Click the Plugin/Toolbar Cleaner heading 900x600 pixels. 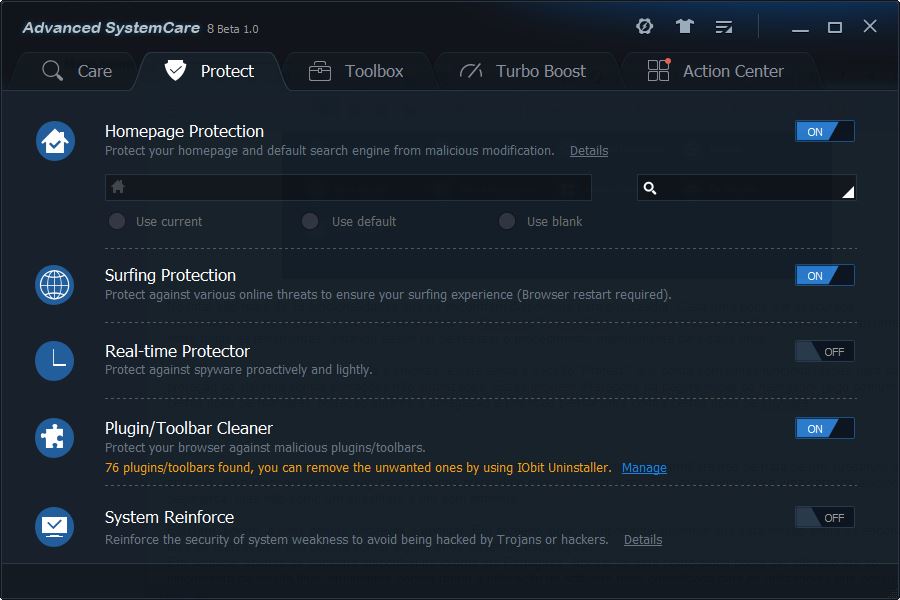(189, 428)
